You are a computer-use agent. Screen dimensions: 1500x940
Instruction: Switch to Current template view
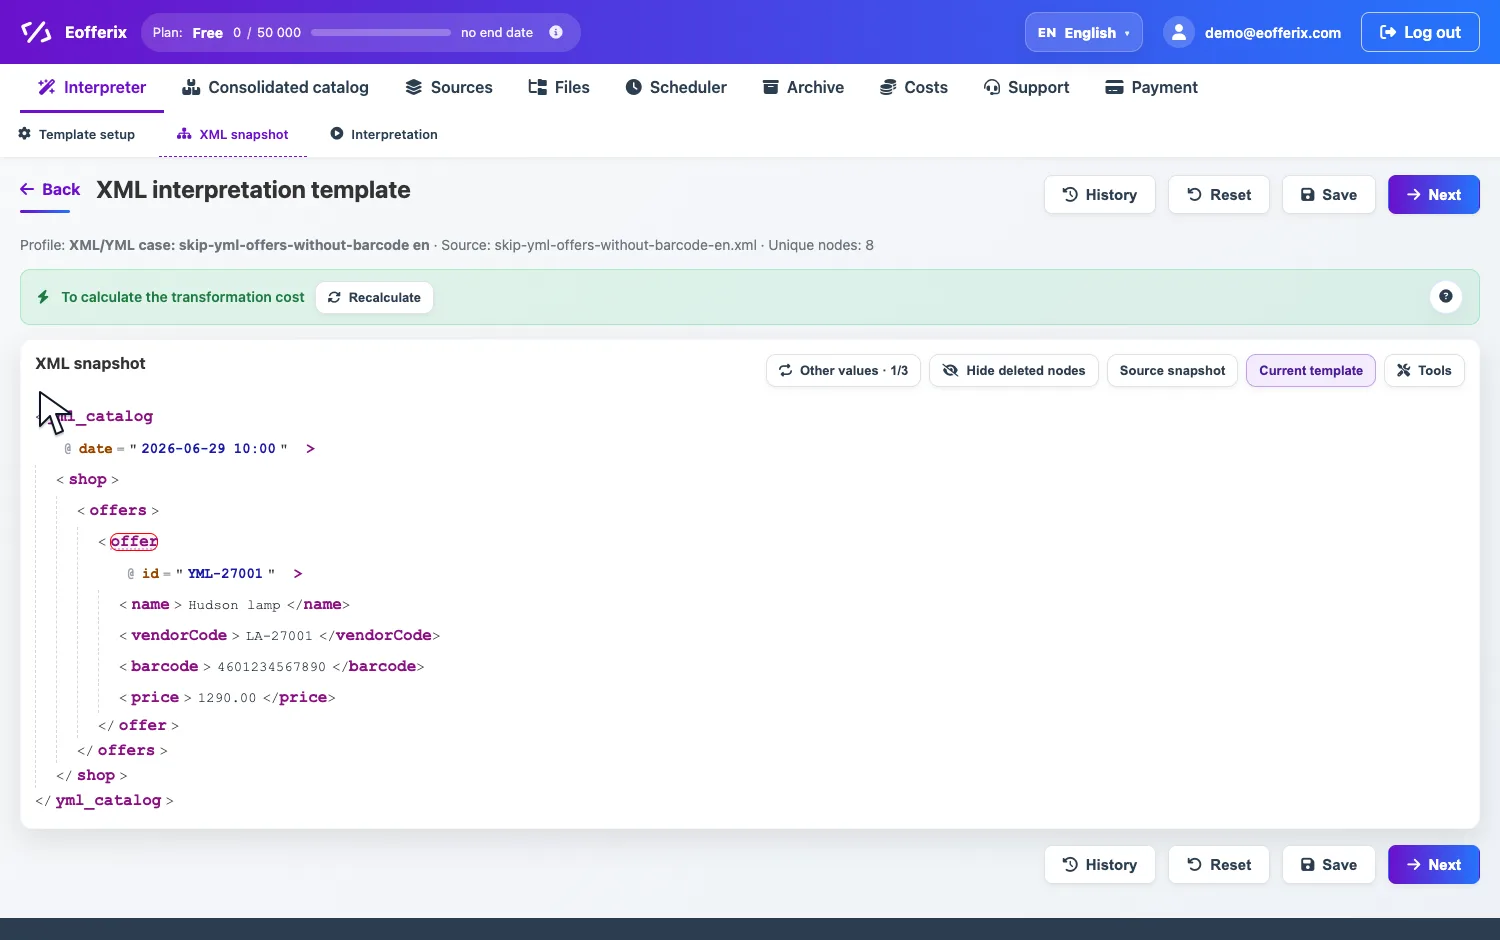tap(1311, 370)
